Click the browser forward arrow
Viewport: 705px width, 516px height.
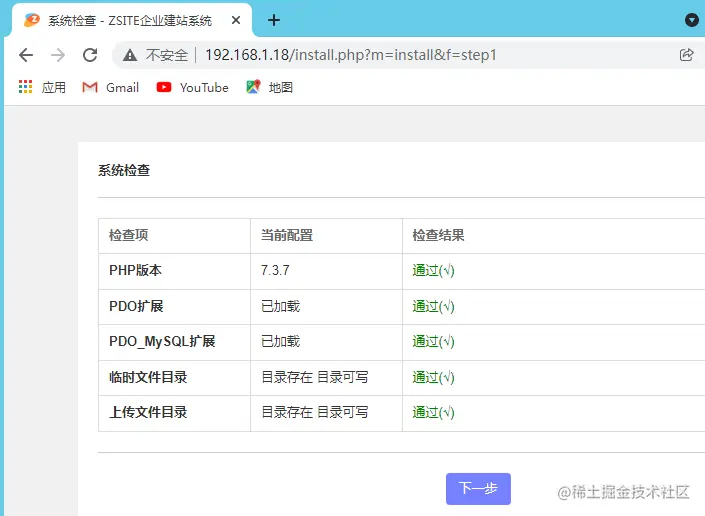(x=58, y=55)
